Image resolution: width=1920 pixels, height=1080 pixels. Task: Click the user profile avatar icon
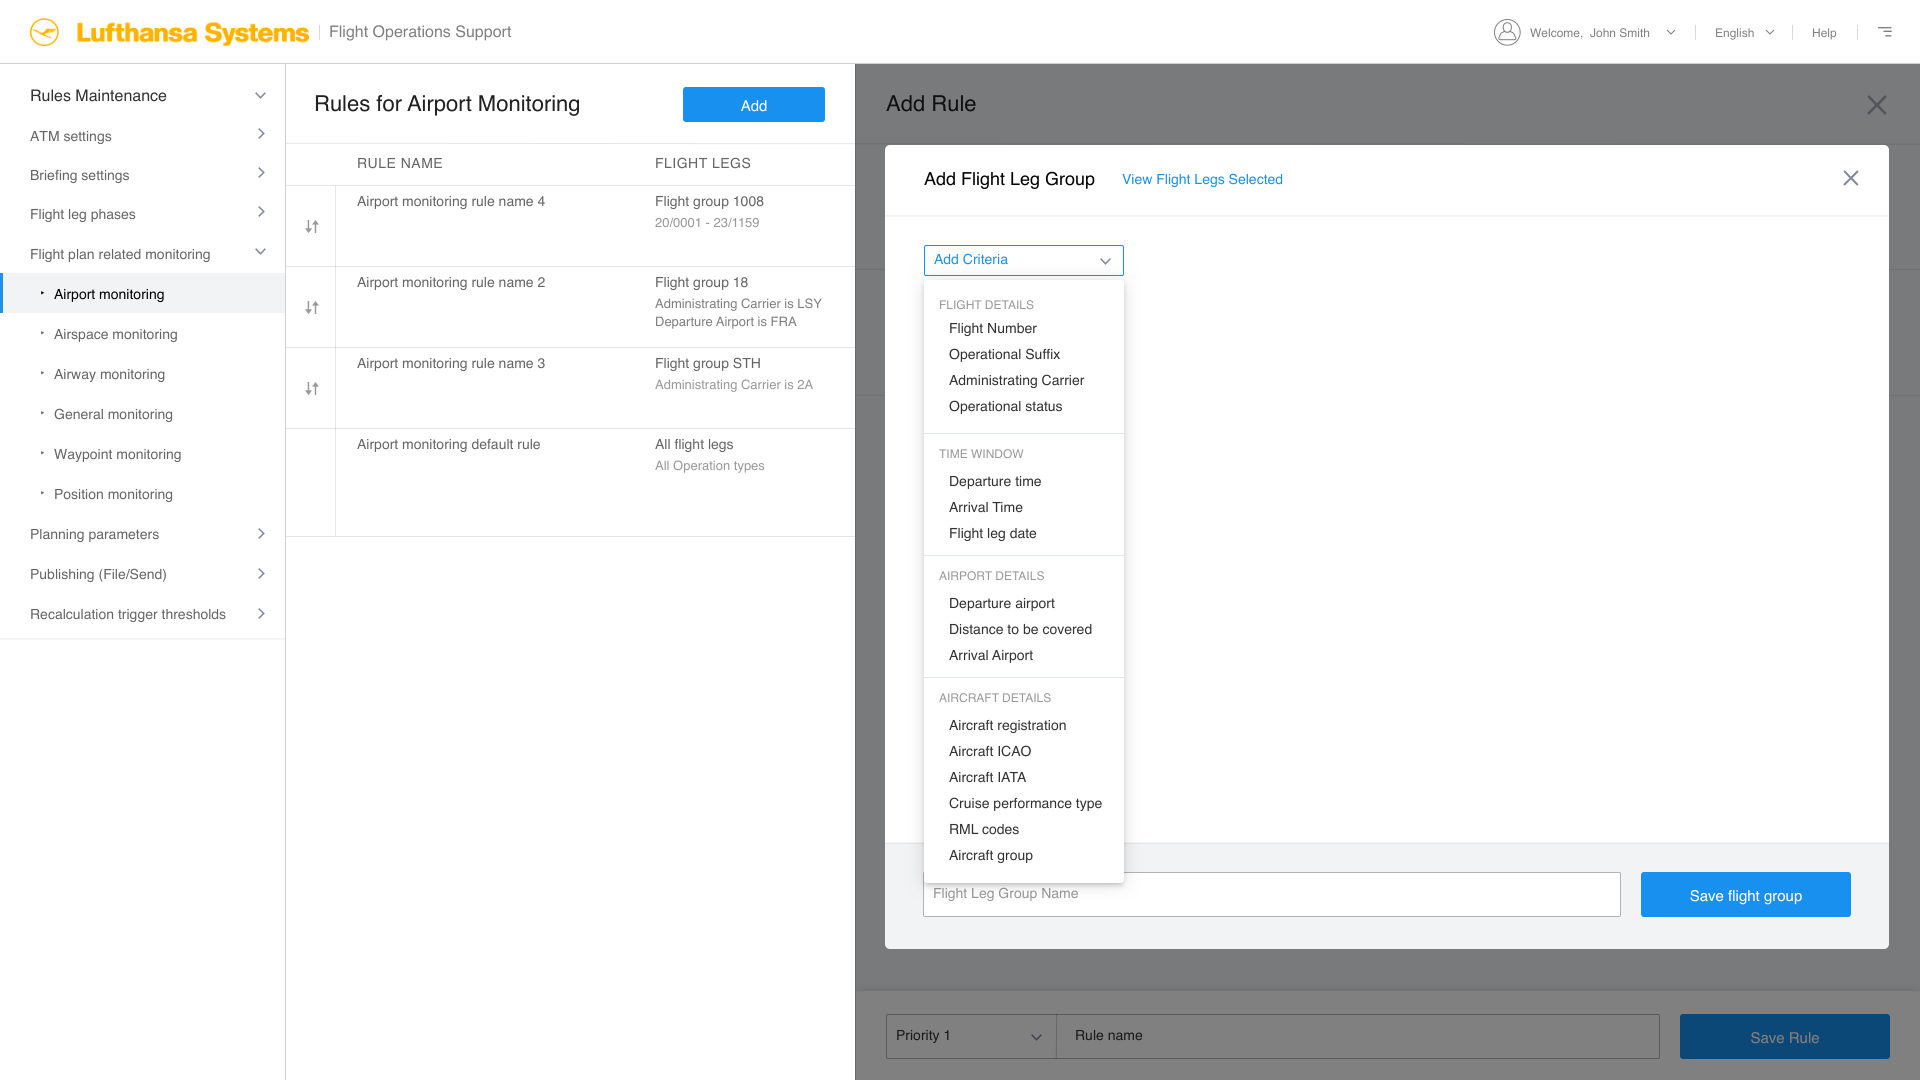pos(1507,32)
